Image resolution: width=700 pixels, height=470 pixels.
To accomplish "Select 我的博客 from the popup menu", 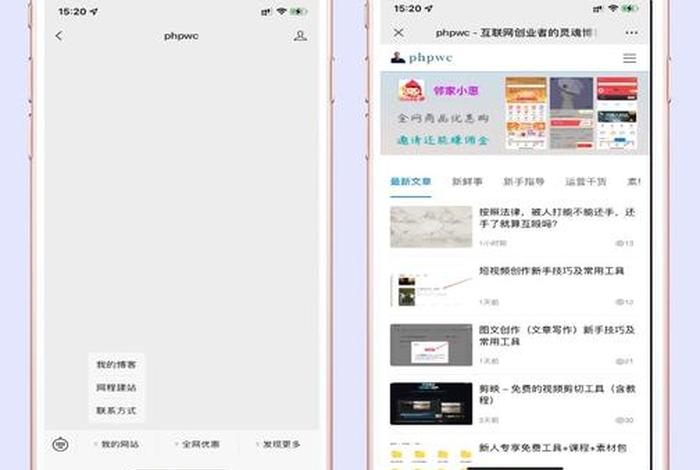I will pyautogui.click(x=116, y=365).
